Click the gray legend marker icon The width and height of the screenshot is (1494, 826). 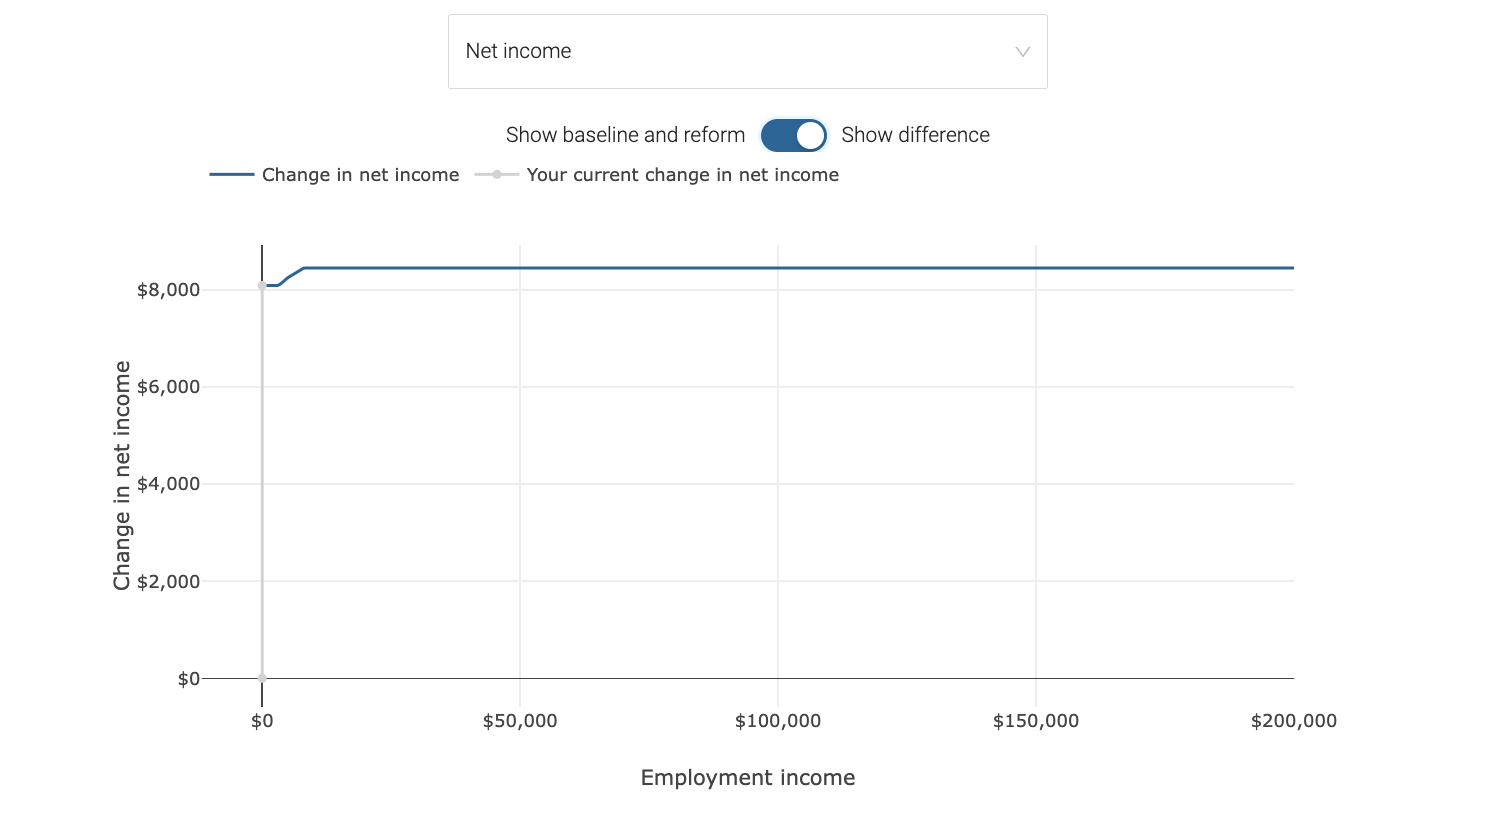coord(497,175)
